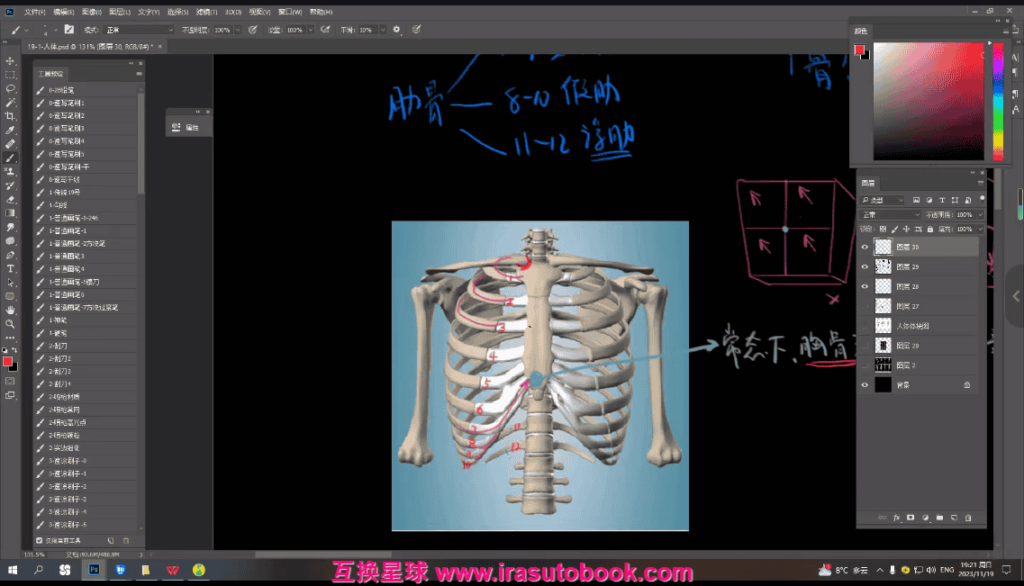Open the 属性 (Properties) panel button
This screenshot has width=1024, height=586.
click(x=188, y=127)
